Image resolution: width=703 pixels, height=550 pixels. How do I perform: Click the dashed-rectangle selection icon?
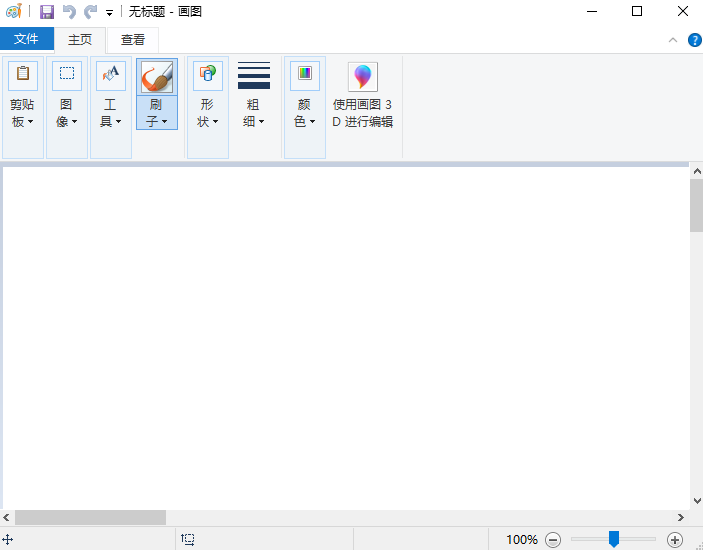pyautogui.click(x=67, y=75)
